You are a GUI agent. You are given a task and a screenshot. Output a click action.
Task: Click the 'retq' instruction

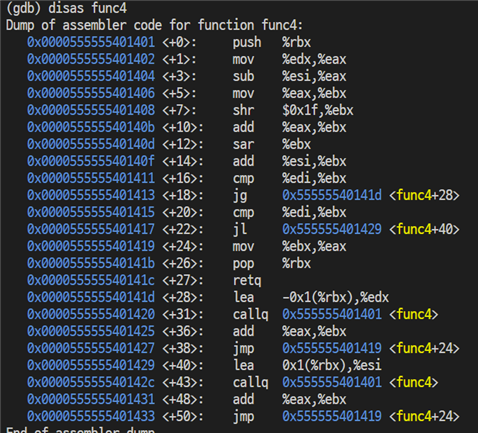[247, 281]
